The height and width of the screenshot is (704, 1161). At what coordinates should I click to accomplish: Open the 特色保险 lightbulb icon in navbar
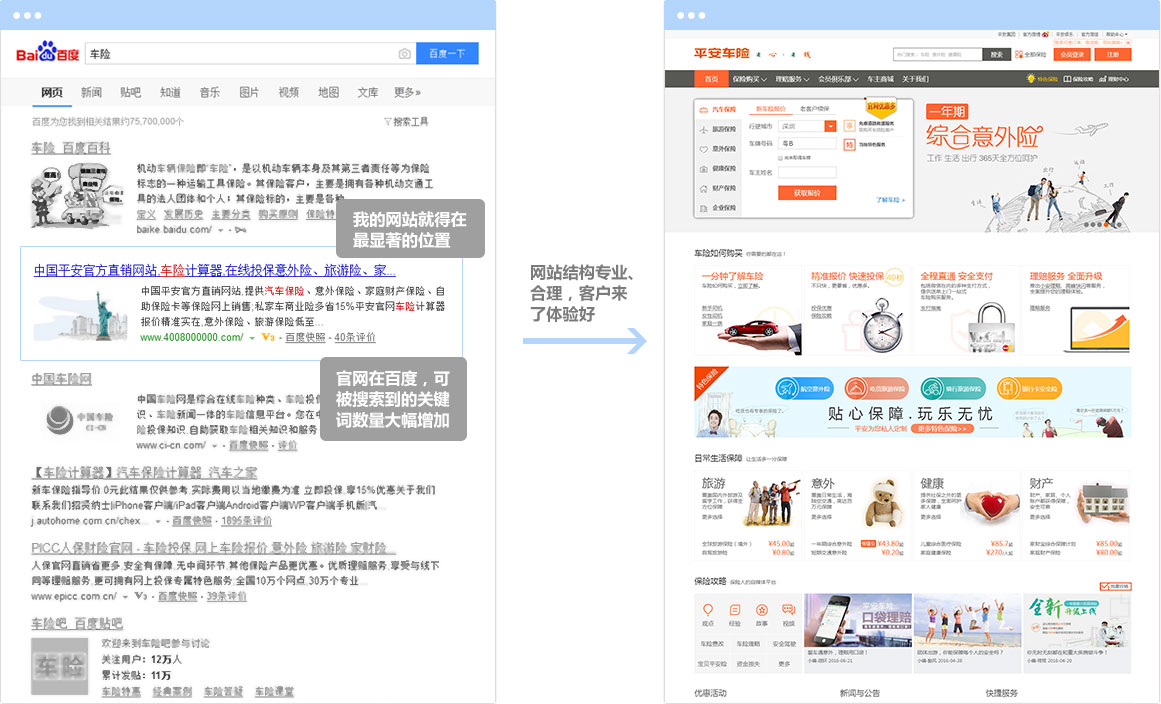(1029, 79)
